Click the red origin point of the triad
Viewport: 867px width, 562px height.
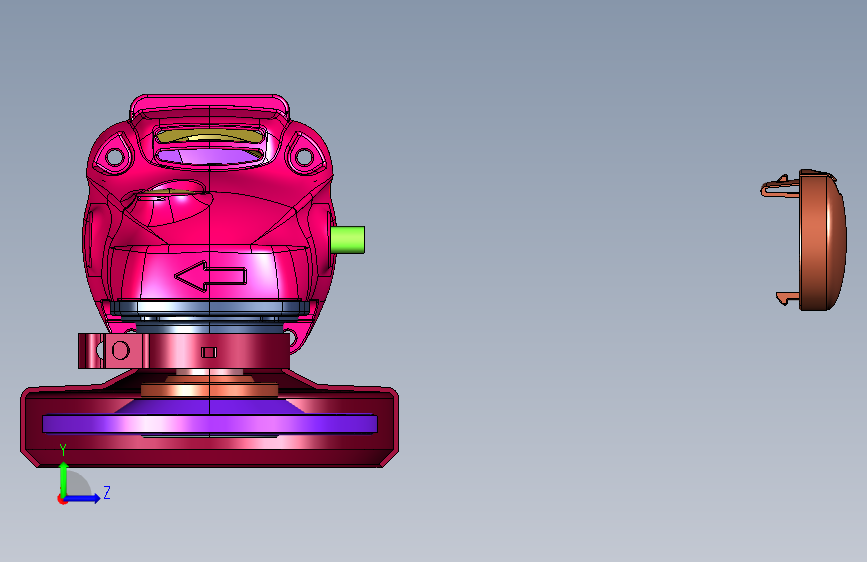coord(62,499)
